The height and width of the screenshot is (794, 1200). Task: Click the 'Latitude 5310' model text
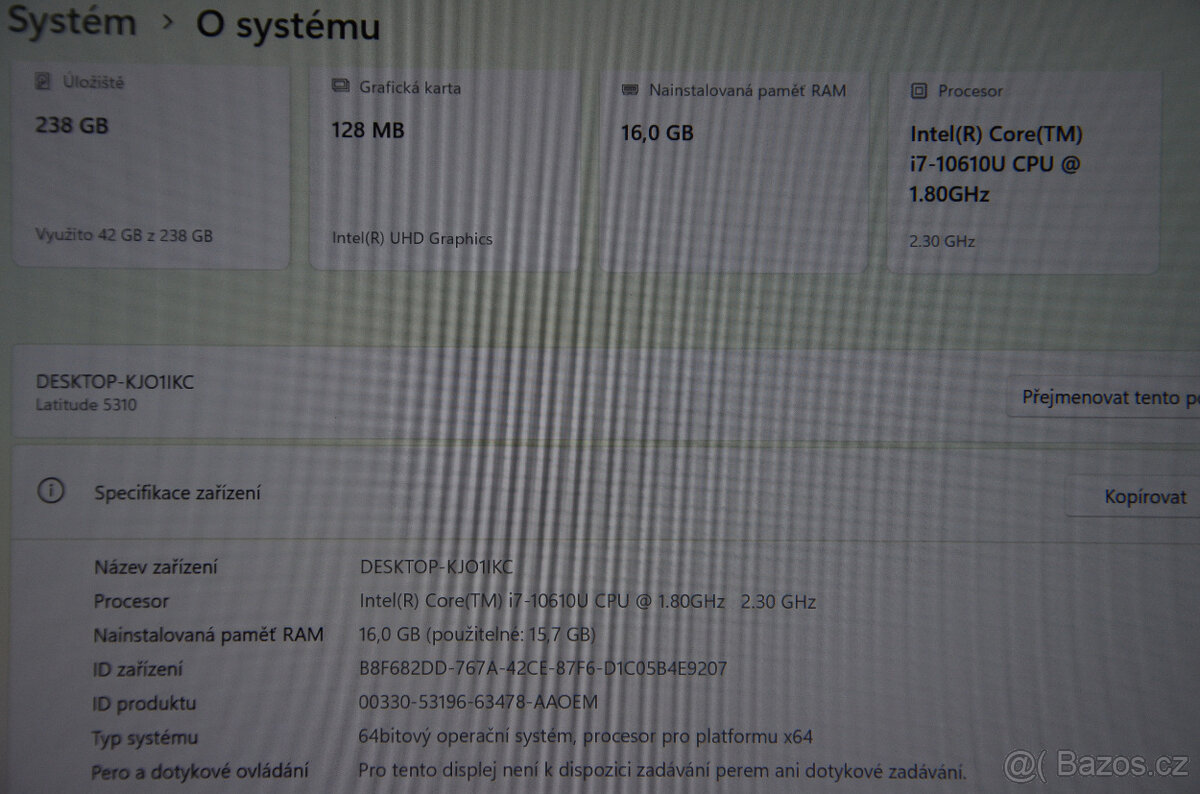[x=86, y=405]
